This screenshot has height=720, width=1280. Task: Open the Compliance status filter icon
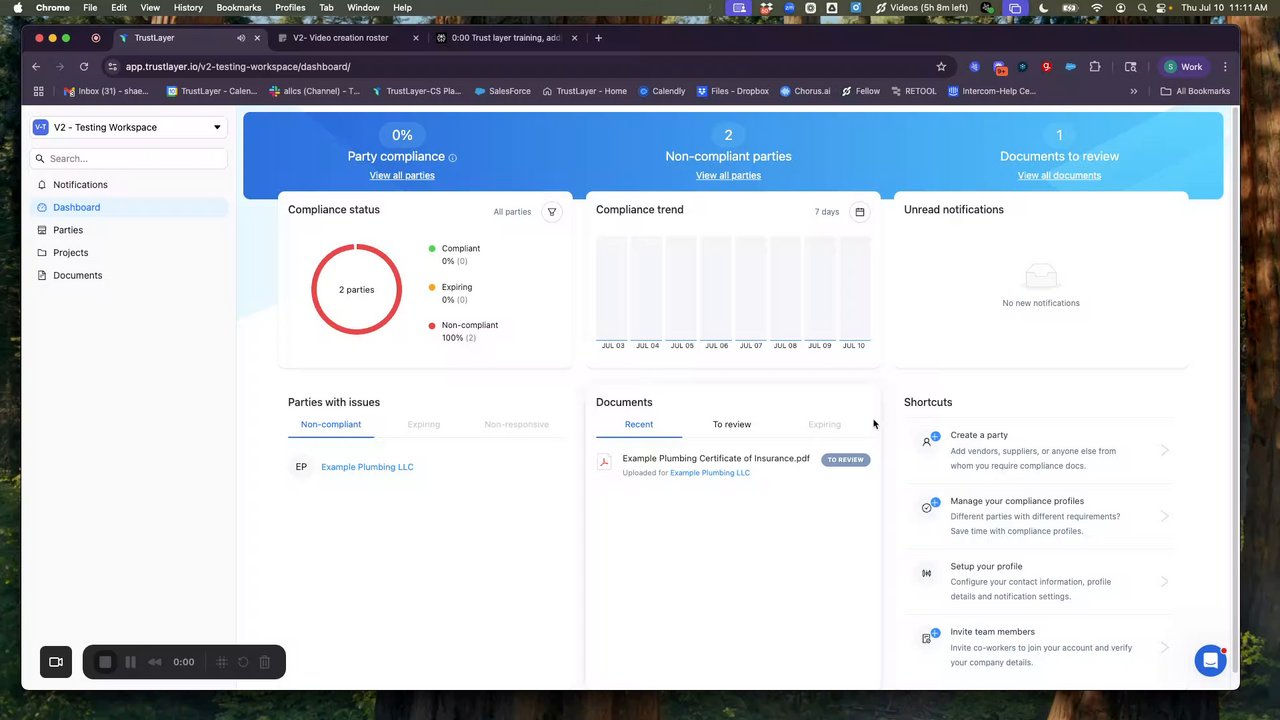click(551, 212)
